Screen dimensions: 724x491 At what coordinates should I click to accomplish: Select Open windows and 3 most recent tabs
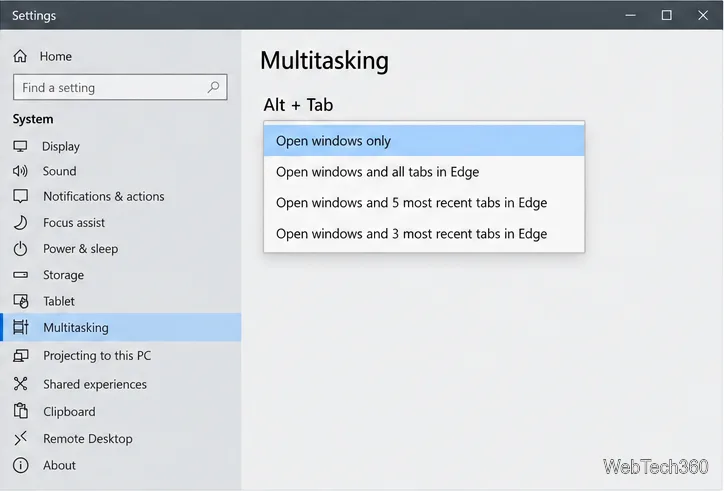pyautogui.click(x=424, y=234)
